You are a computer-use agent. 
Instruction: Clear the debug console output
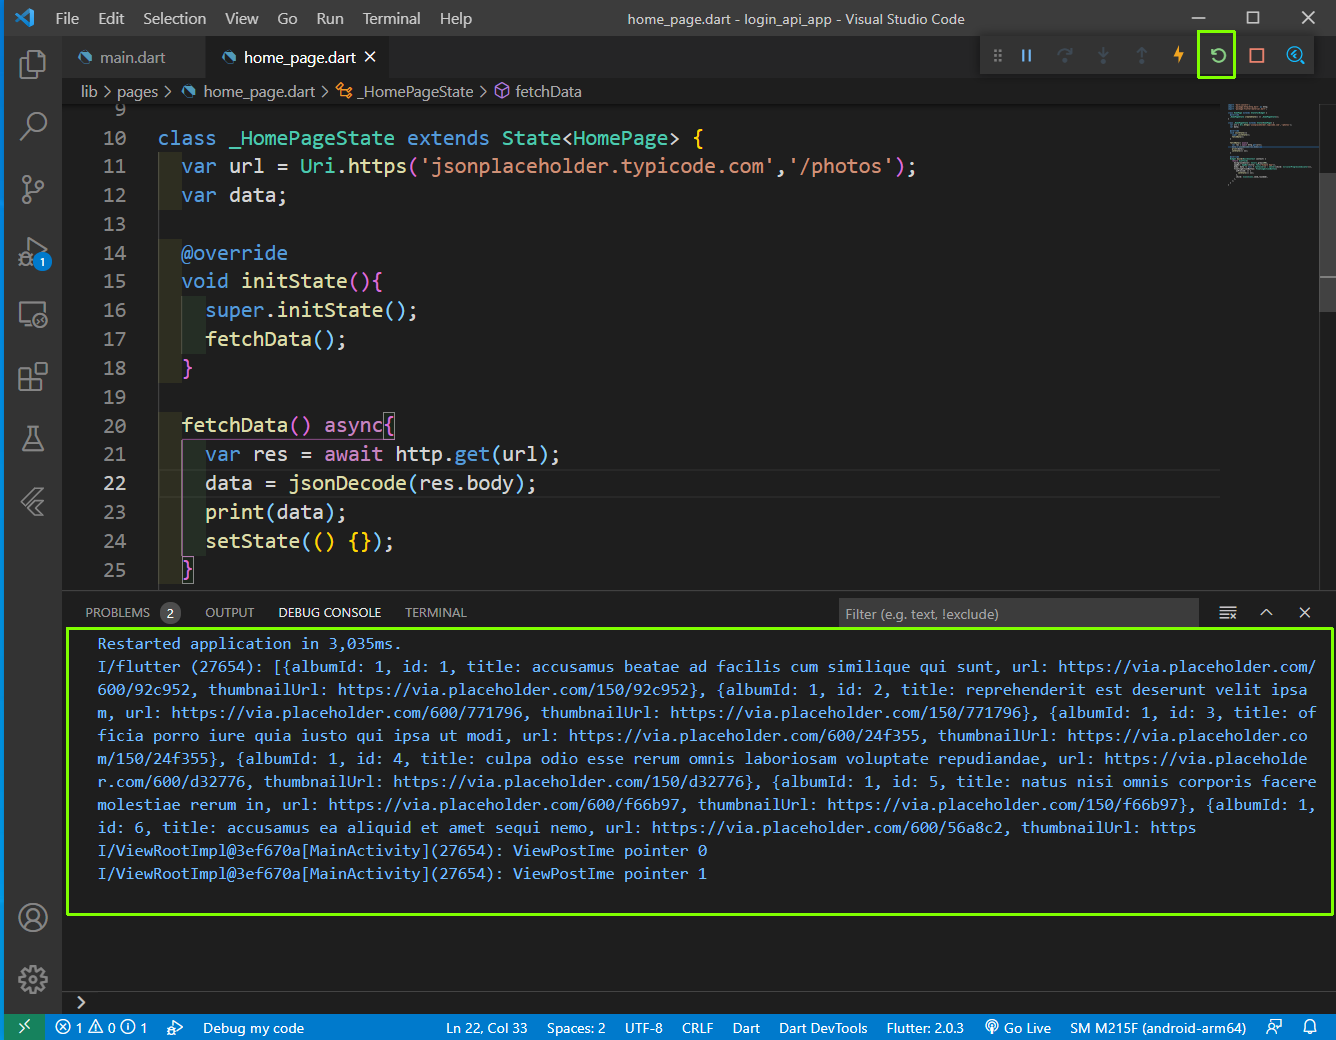[x=1228, y=613]
